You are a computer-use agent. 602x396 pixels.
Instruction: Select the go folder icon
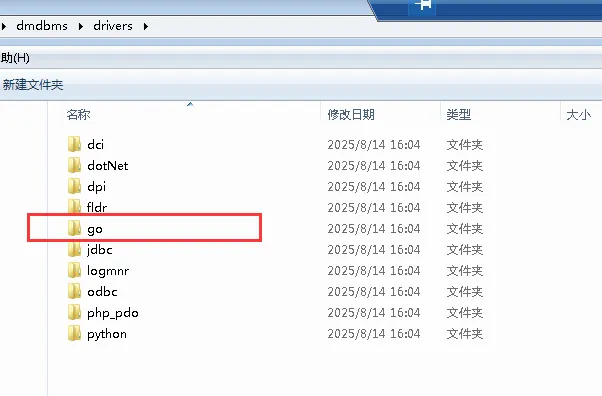pos(74,228)
